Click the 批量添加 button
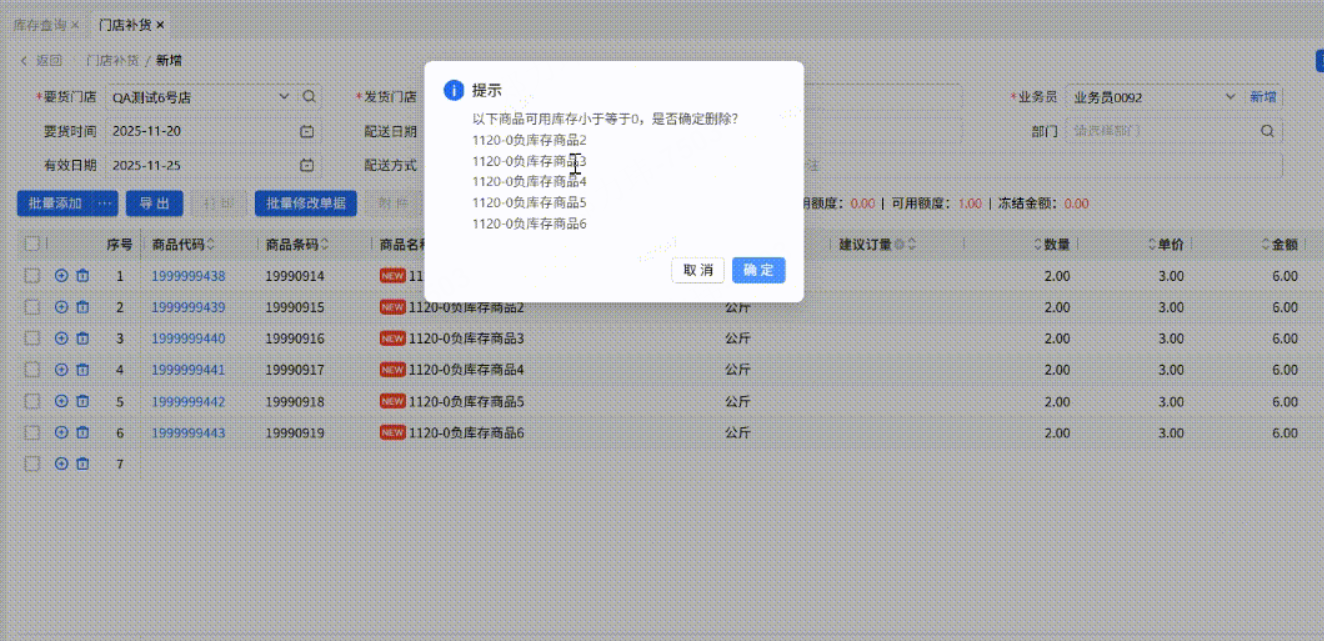Screen dimensions: 1324x641 click(55, 203)
